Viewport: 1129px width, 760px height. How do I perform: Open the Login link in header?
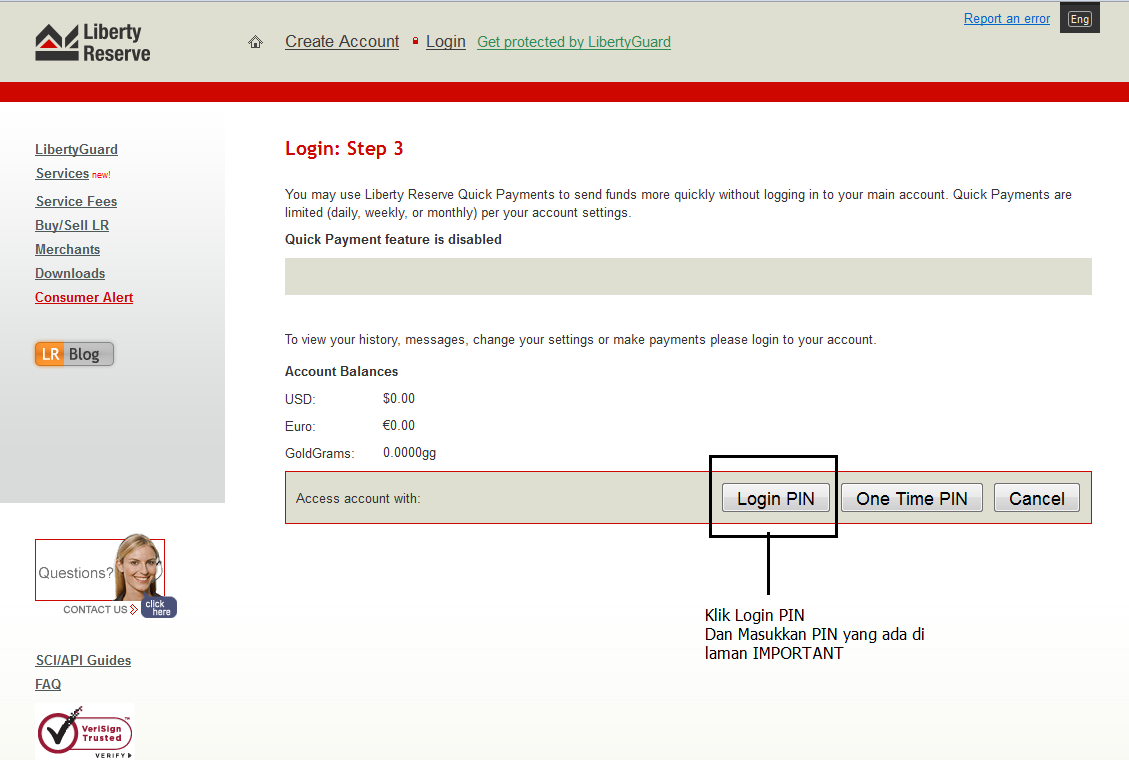pyautogui.click(x=446, y=42)
